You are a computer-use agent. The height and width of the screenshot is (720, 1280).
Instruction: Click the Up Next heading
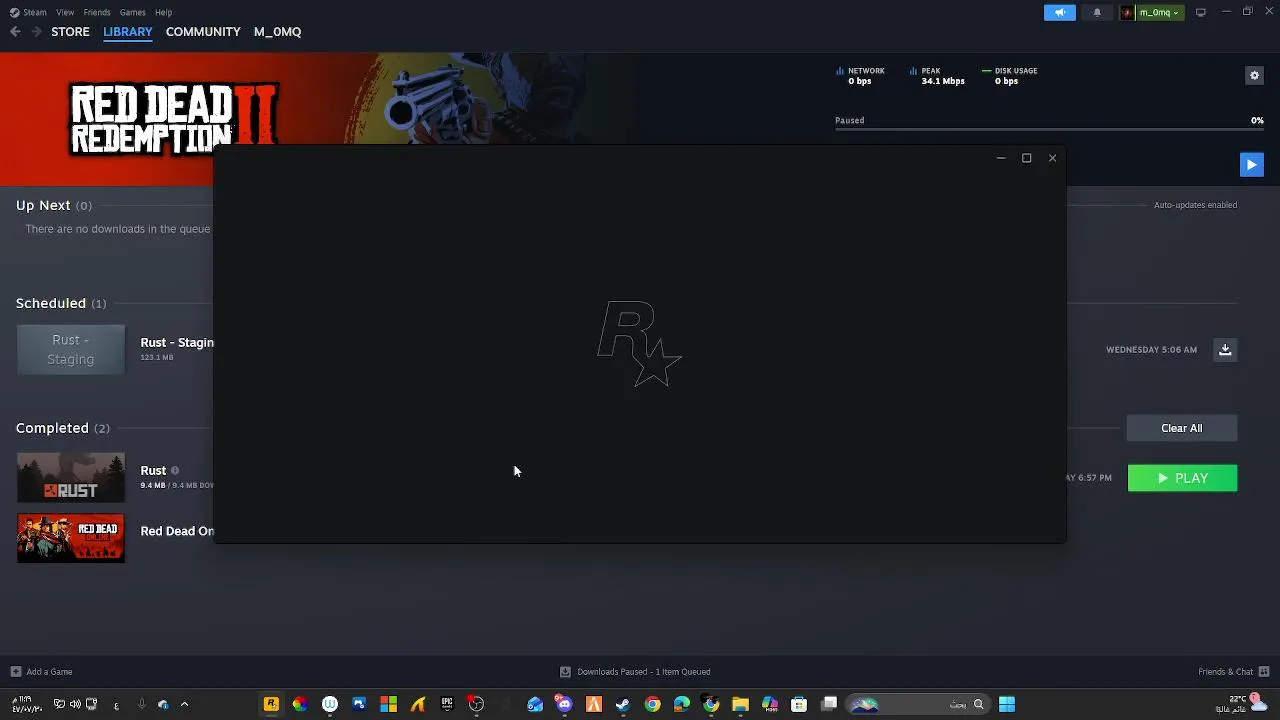[x=43, y=205]
